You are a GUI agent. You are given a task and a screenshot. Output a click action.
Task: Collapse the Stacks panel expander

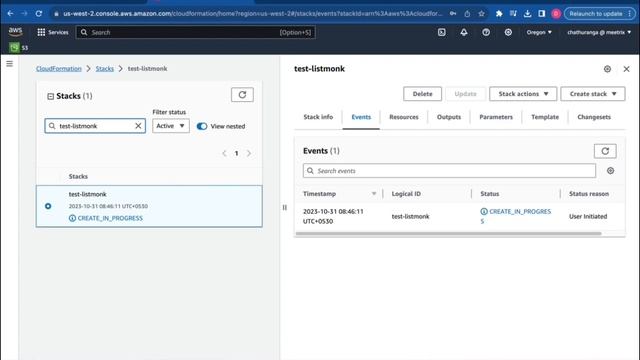[51, 96]
